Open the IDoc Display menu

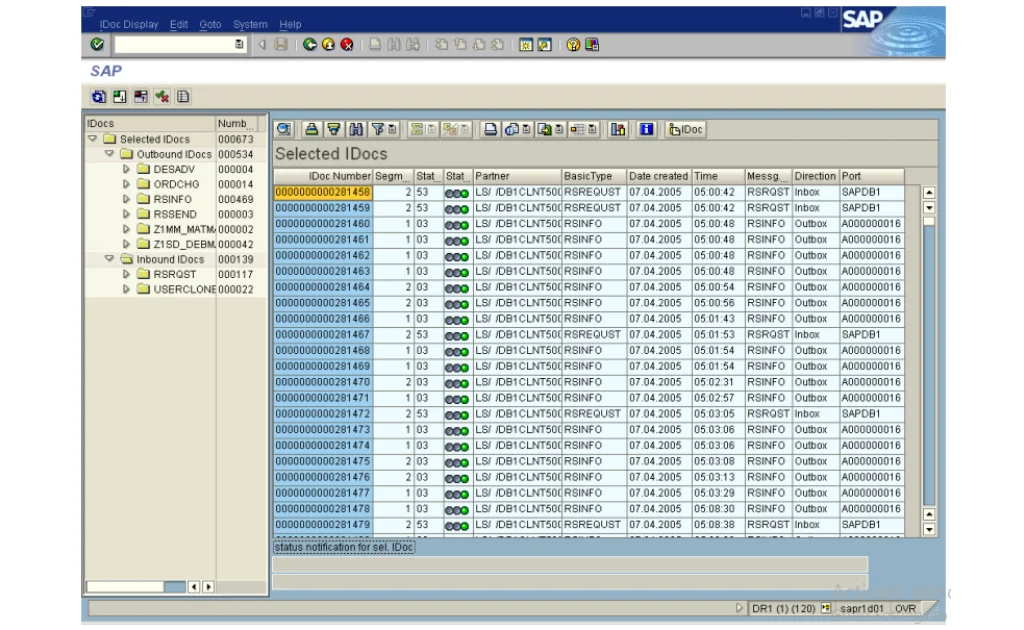(x=129, y=24)
